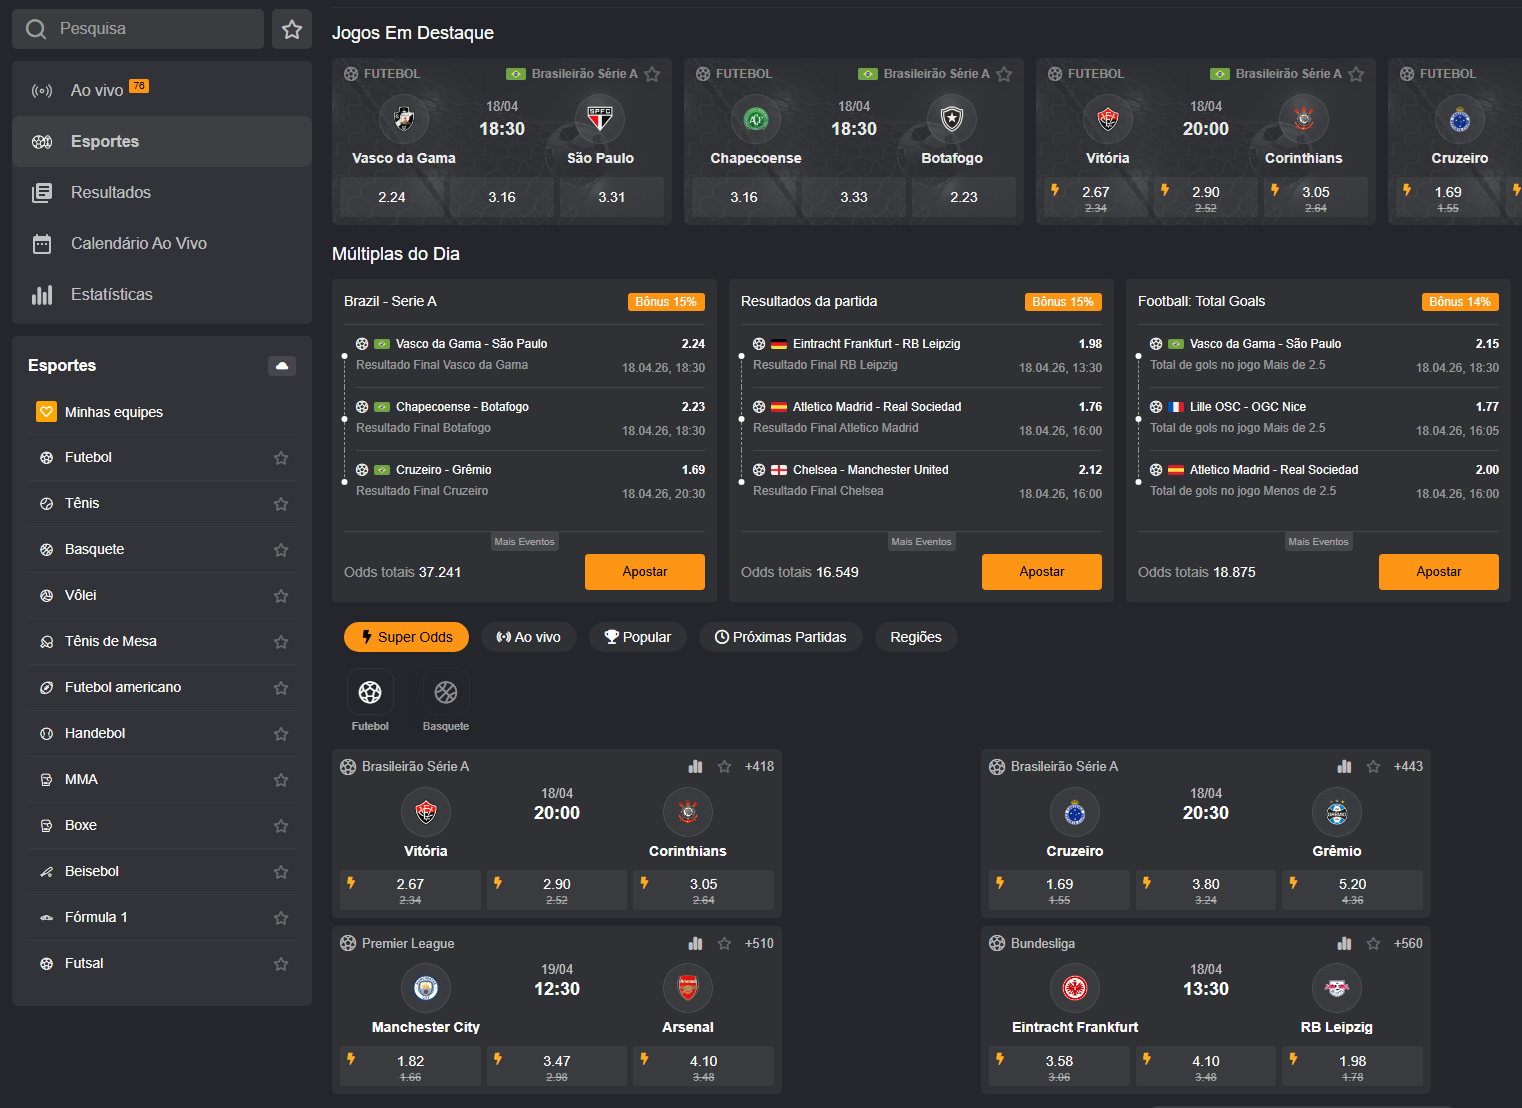Select the Basquete sport icon filter
1522x1108 pixels.
(446, 692)
